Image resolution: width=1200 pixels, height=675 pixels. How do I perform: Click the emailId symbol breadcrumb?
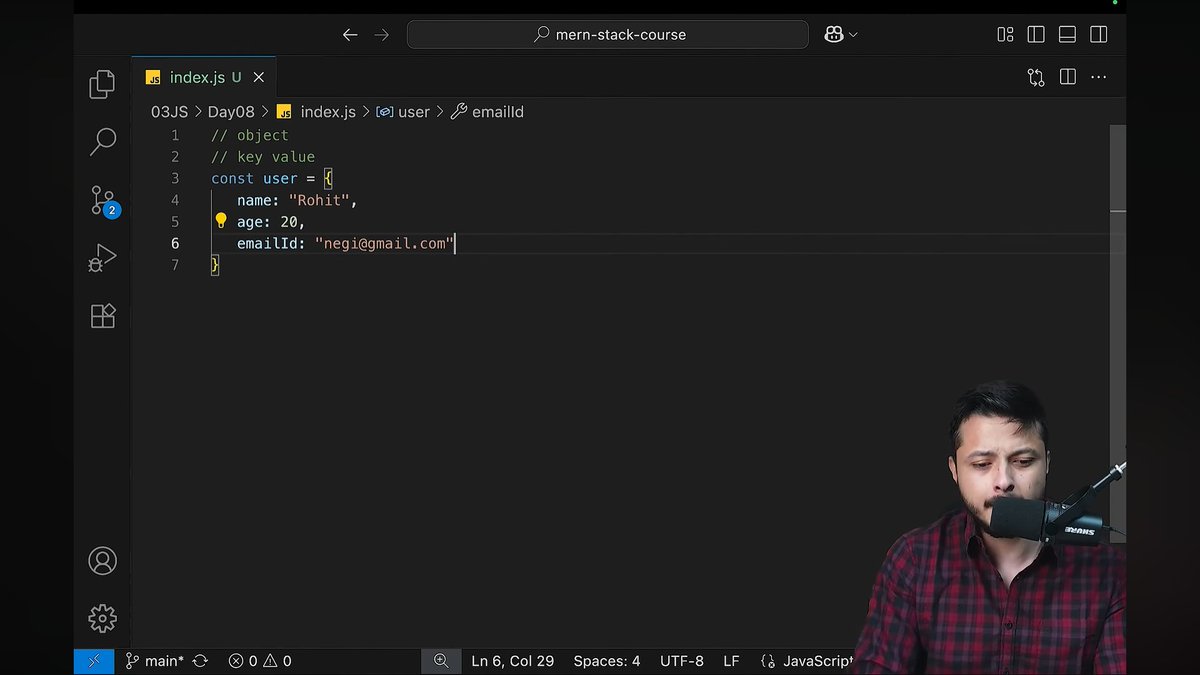(487, 112)
